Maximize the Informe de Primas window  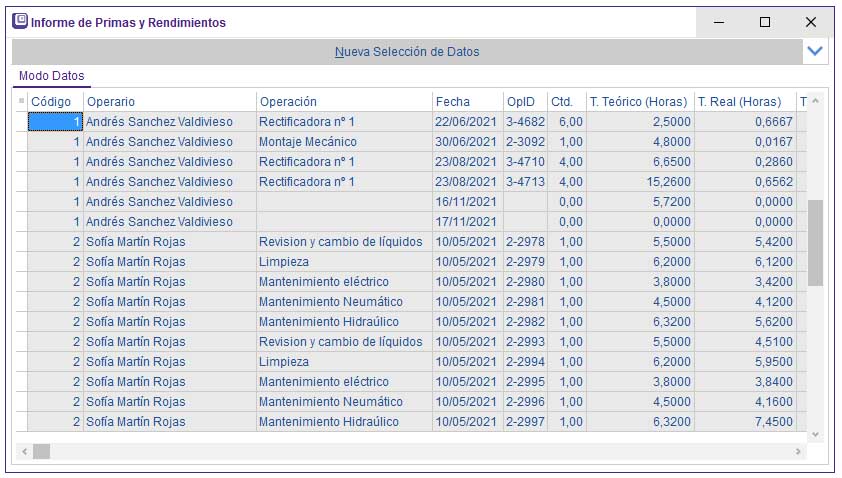point(765,22)
